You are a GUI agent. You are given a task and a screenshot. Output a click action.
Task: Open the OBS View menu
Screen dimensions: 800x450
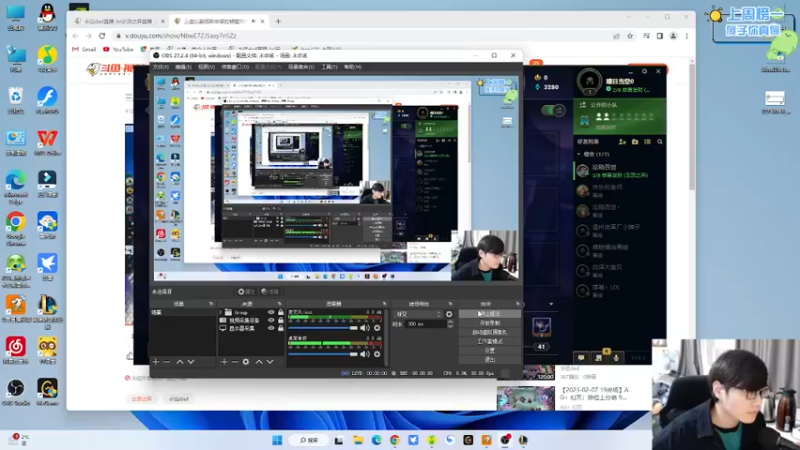(x=206, y=67)
